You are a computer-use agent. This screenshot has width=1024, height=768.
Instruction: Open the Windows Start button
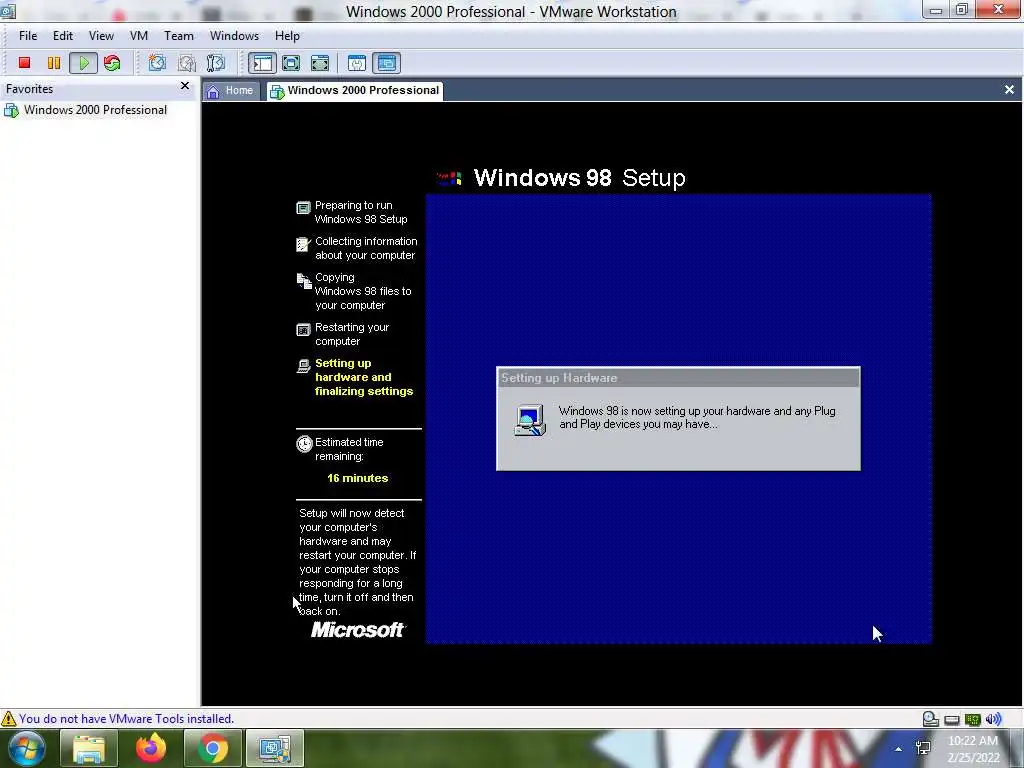tap(26, 748)
